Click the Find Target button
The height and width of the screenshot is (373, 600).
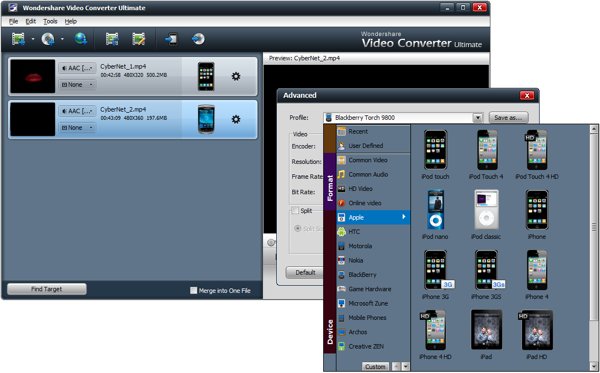click(47, 289)
